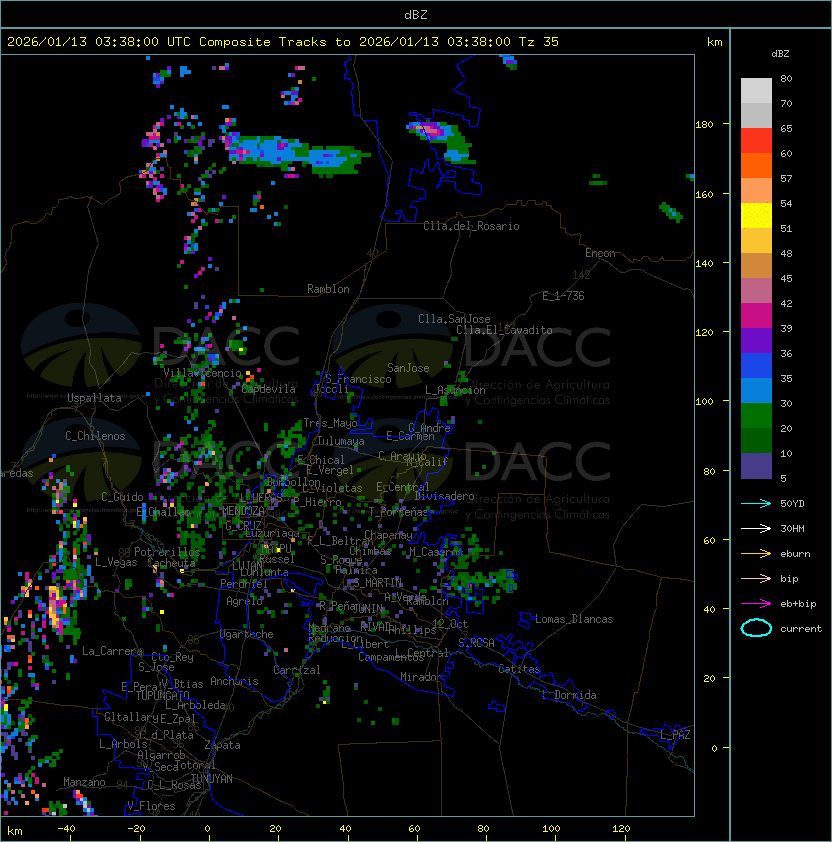
Task: Click the pink bip arrow in legend
Action: tap(756, 579)
